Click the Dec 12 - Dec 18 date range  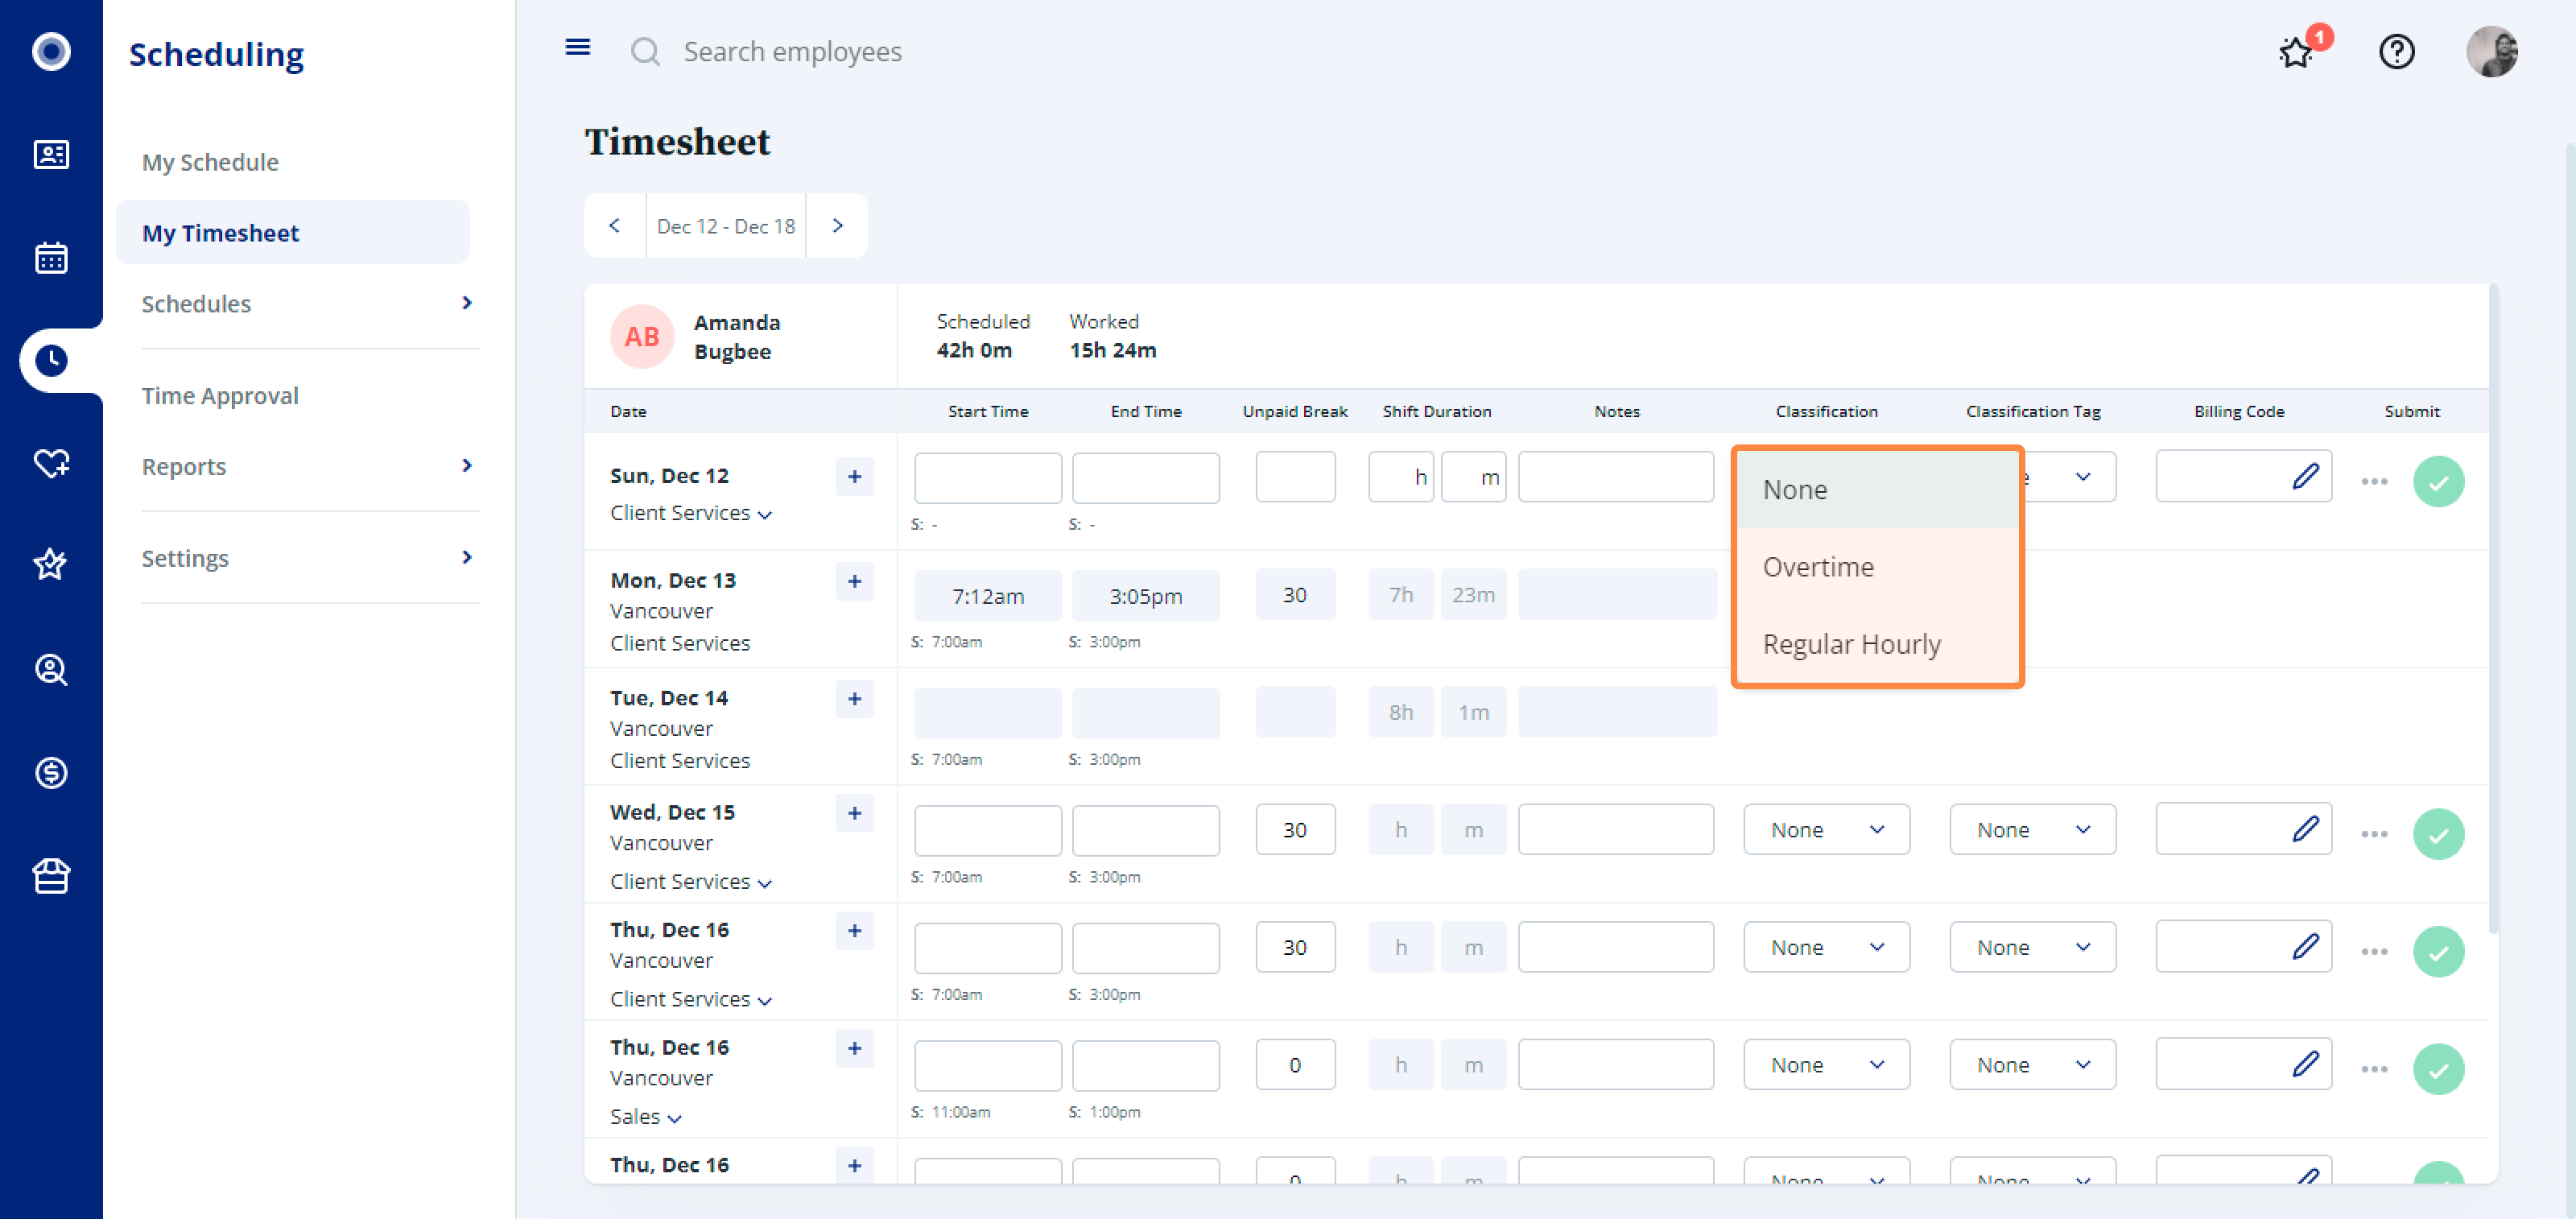(x=726, y=226)
